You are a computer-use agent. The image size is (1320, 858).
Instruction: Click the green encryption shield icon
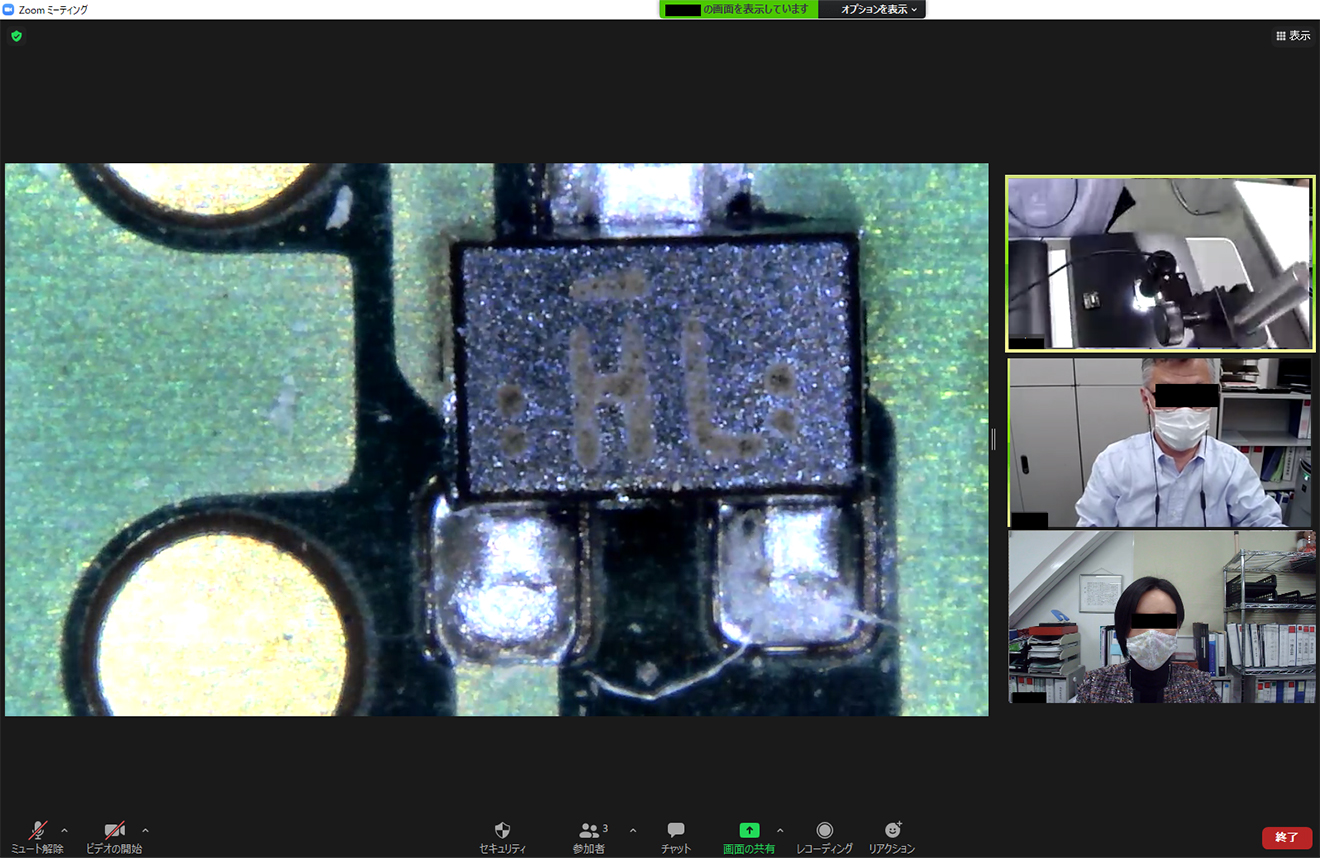(16, 36)
